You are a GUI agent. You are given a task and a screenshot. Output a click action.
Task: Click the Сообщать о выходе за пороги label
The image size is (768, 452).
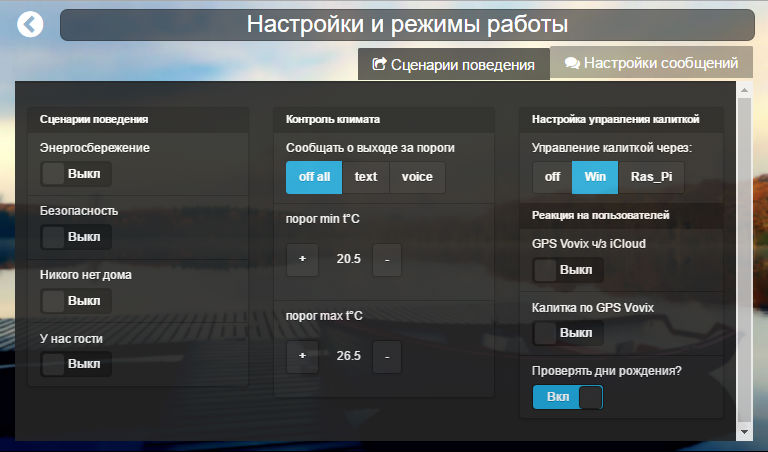coord(370,147)
